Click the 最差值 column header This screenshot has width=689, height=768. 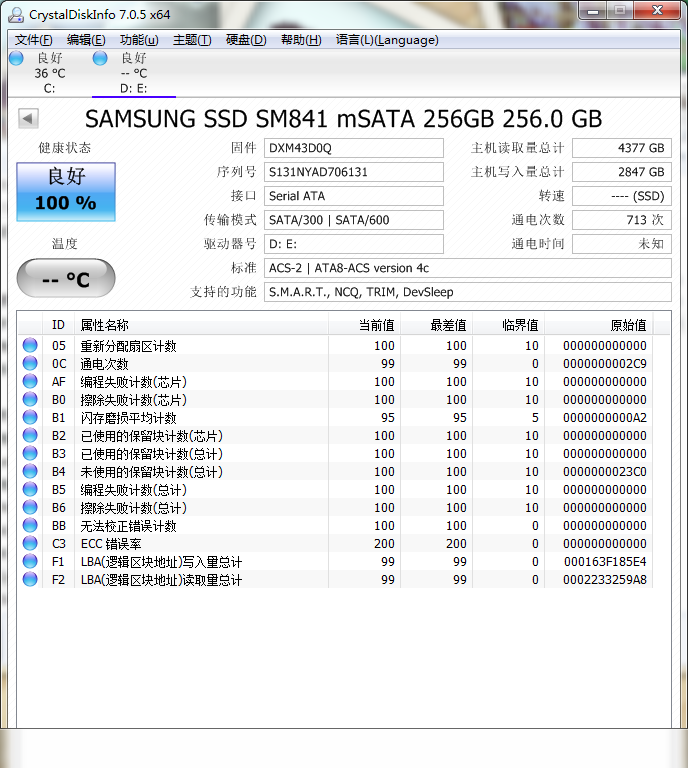click(x=437, y=325)
